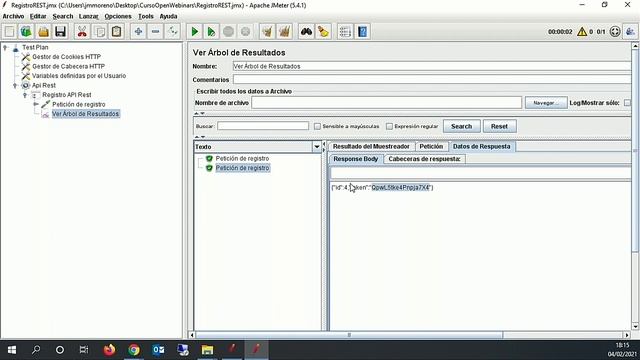640x360 pixels.
Task: Click the Copy toolbar icon
Action: click(x=99, y=31)
